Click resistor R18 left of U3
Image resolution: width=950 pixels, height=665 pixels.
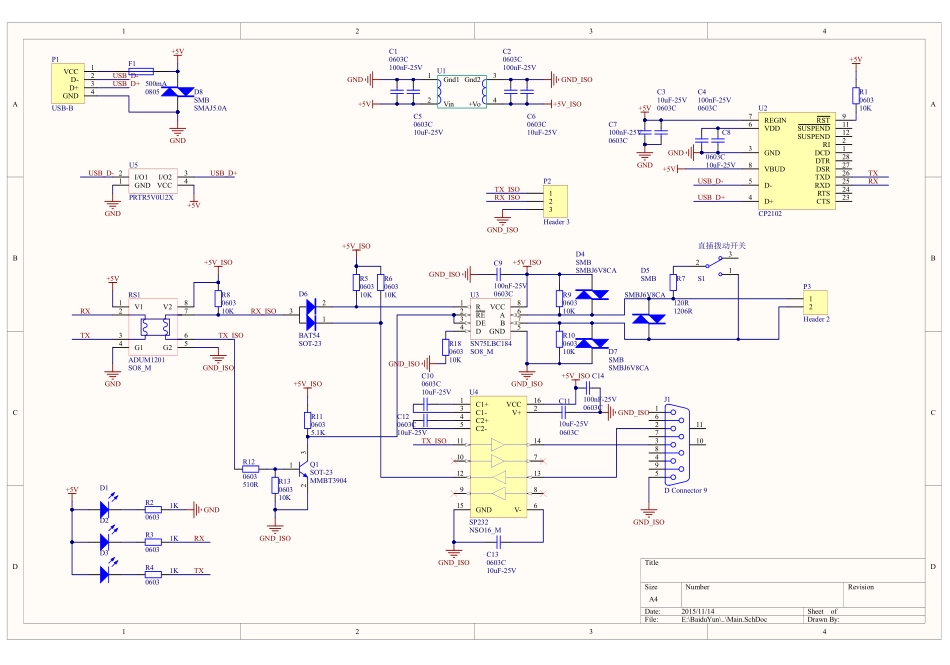(445, 348)
